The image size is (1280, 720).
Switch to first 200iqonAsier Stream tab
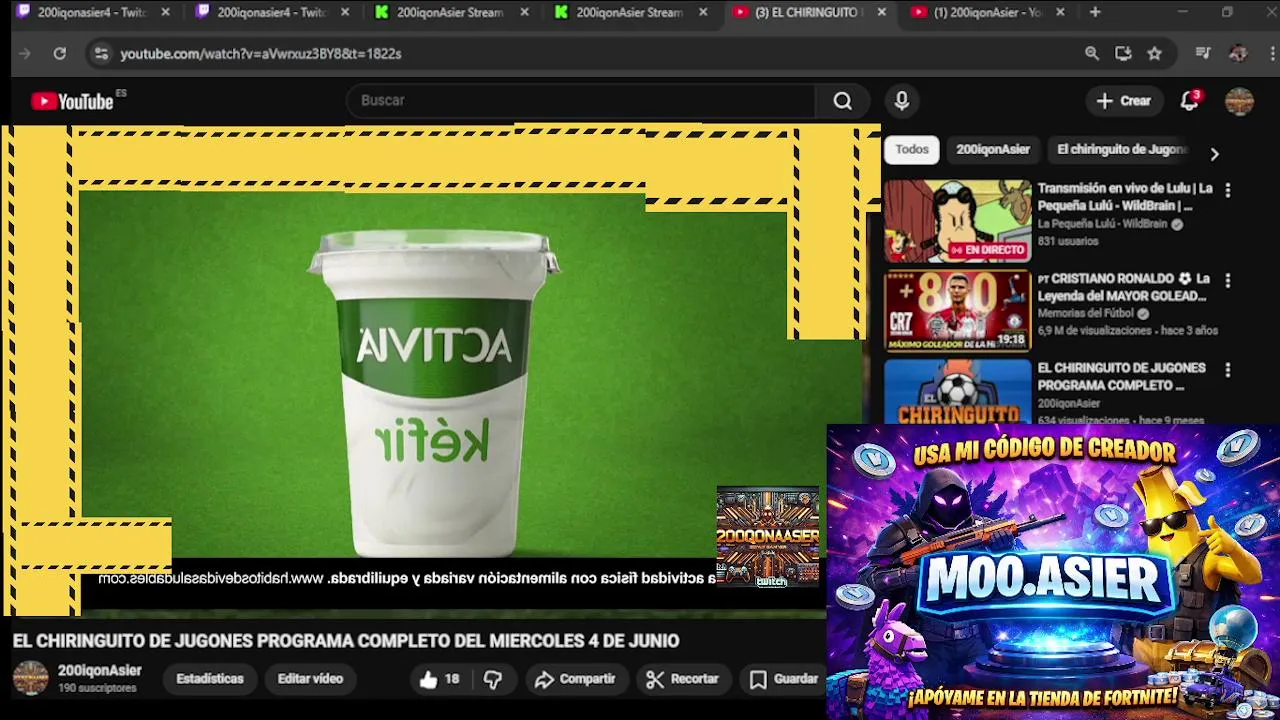(451, 12)
